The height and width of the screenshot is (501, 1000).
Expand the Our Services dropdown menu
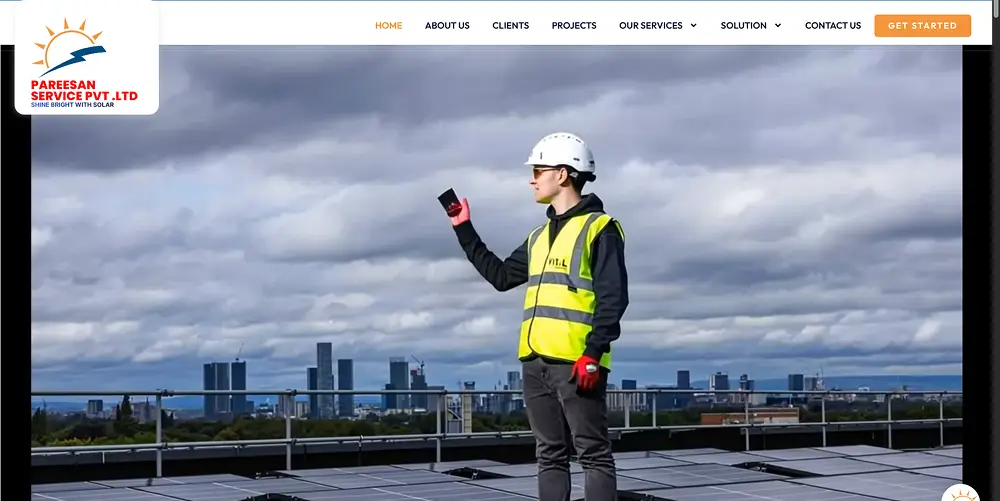tap(651, 26)
